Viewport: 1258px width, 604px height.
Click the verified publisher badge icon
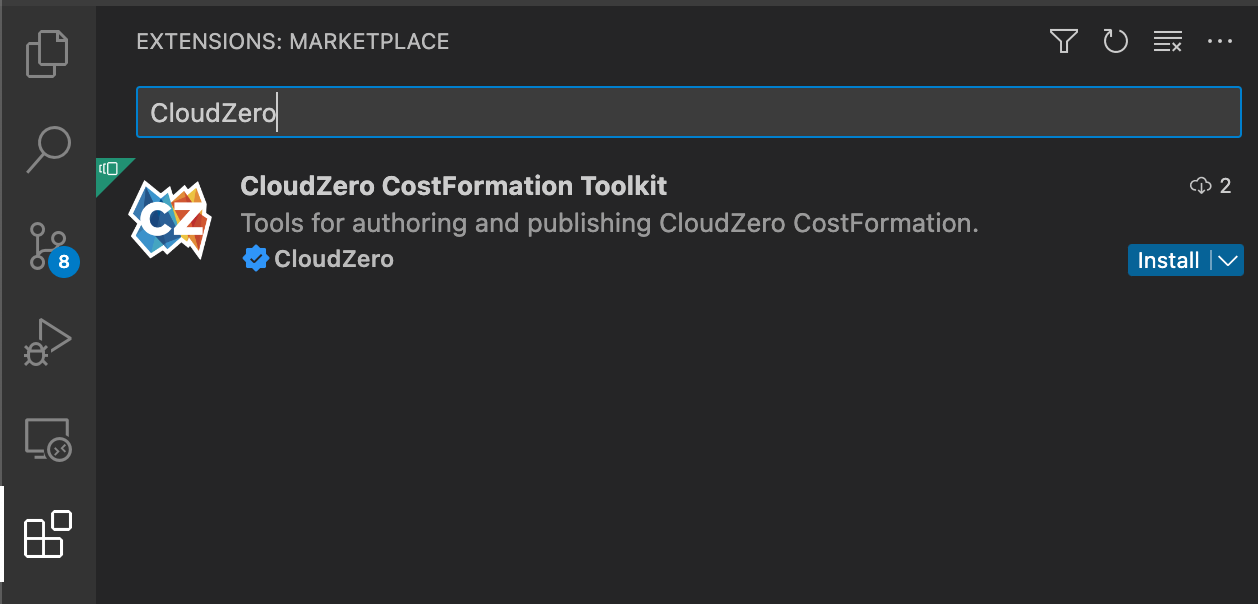pyautogui.click(x=255, y=260)
